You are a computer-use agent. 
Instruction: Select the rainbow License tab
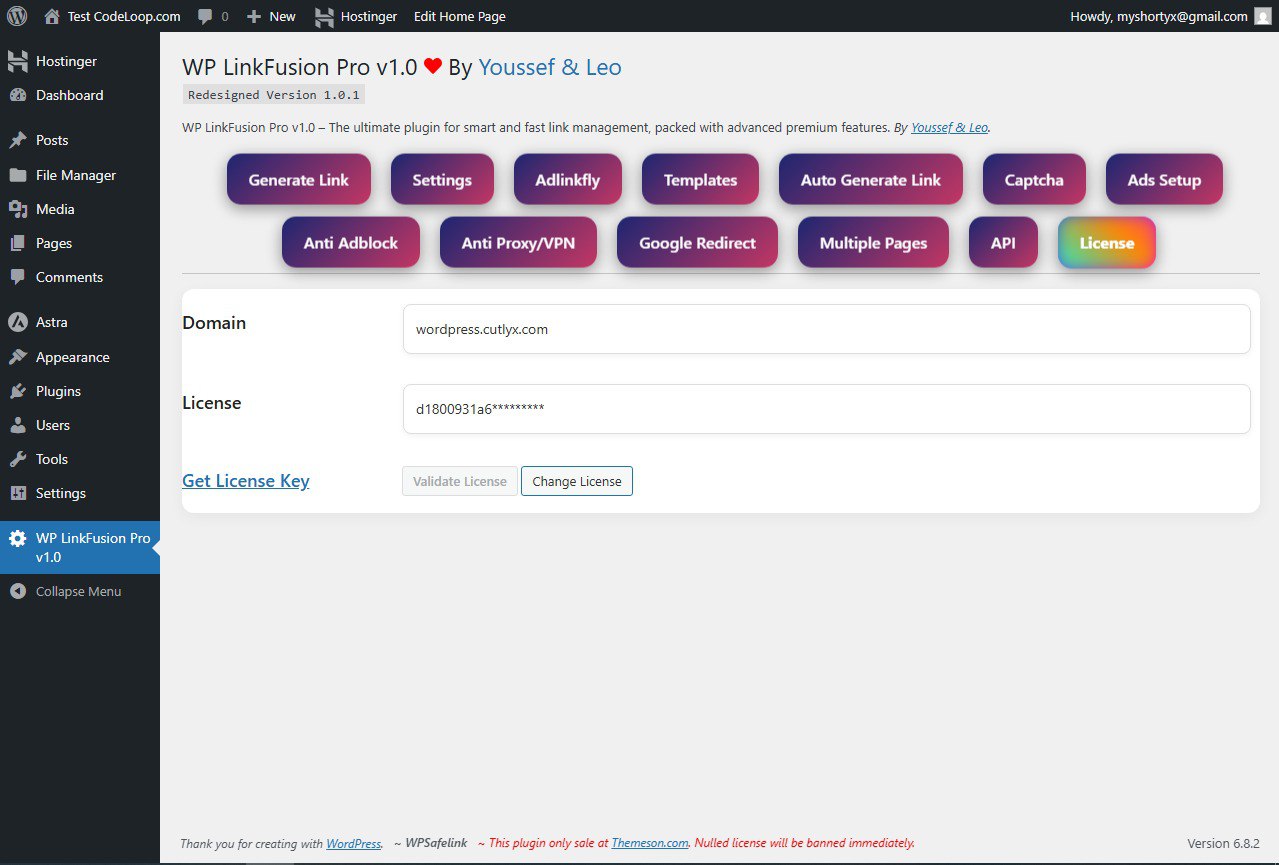coord(1107,242)
